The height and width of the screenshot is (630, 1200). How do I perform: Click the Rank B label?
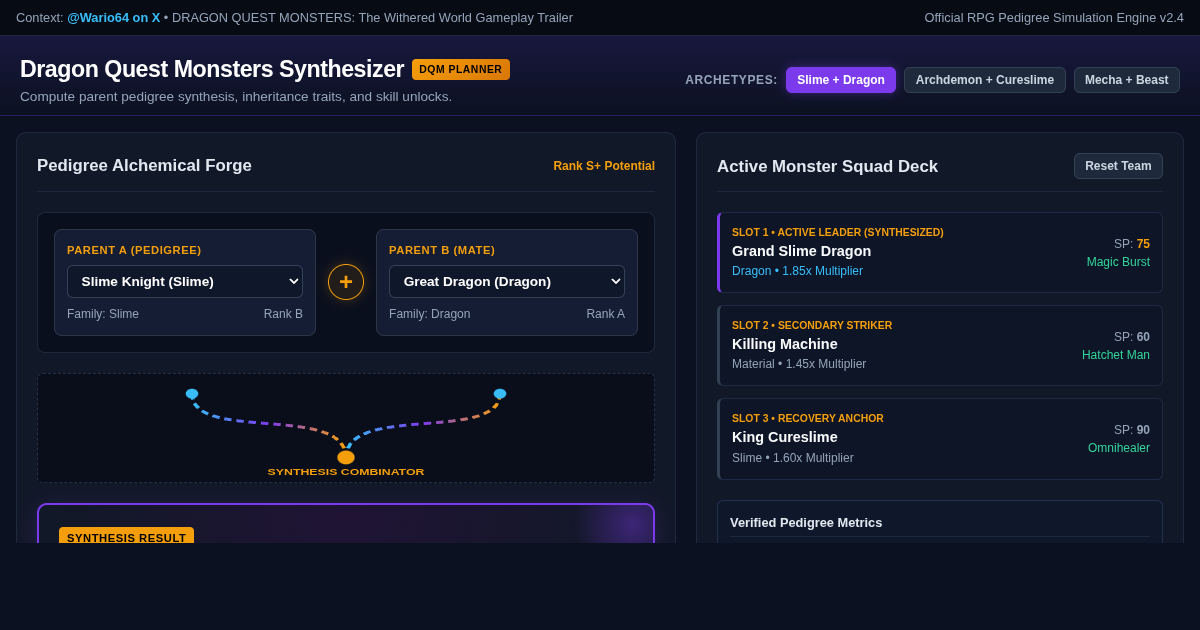[283, 314]
